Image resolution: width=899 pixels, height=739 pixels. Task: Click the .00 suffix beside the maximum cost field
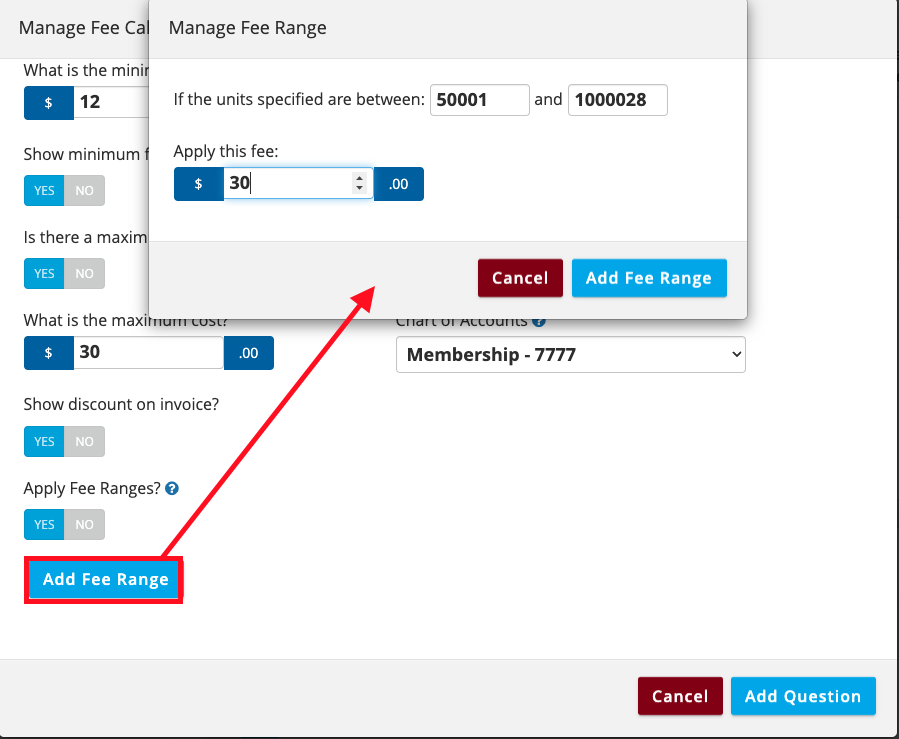tap(249, 353)
